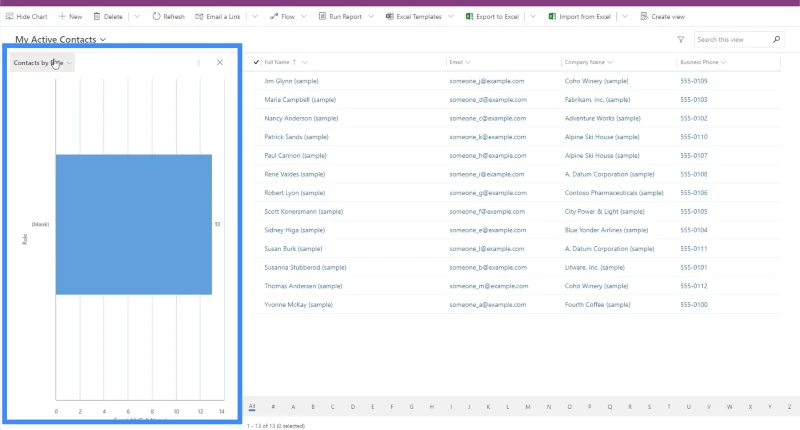The width and height of the screenshot is (800, 430).
Task: Focus the Search this view field
Action: click(732, 39)
